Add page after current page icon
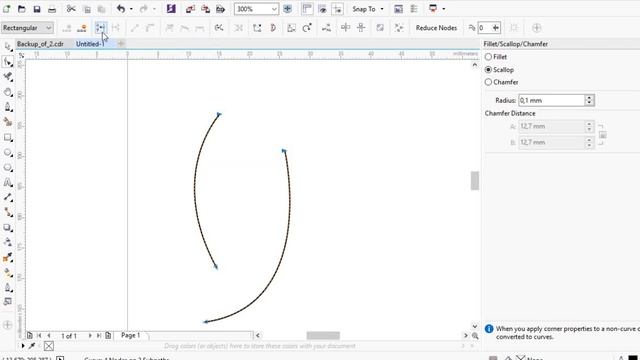Viewport: 640px width, 360px height. pos(108,336)
